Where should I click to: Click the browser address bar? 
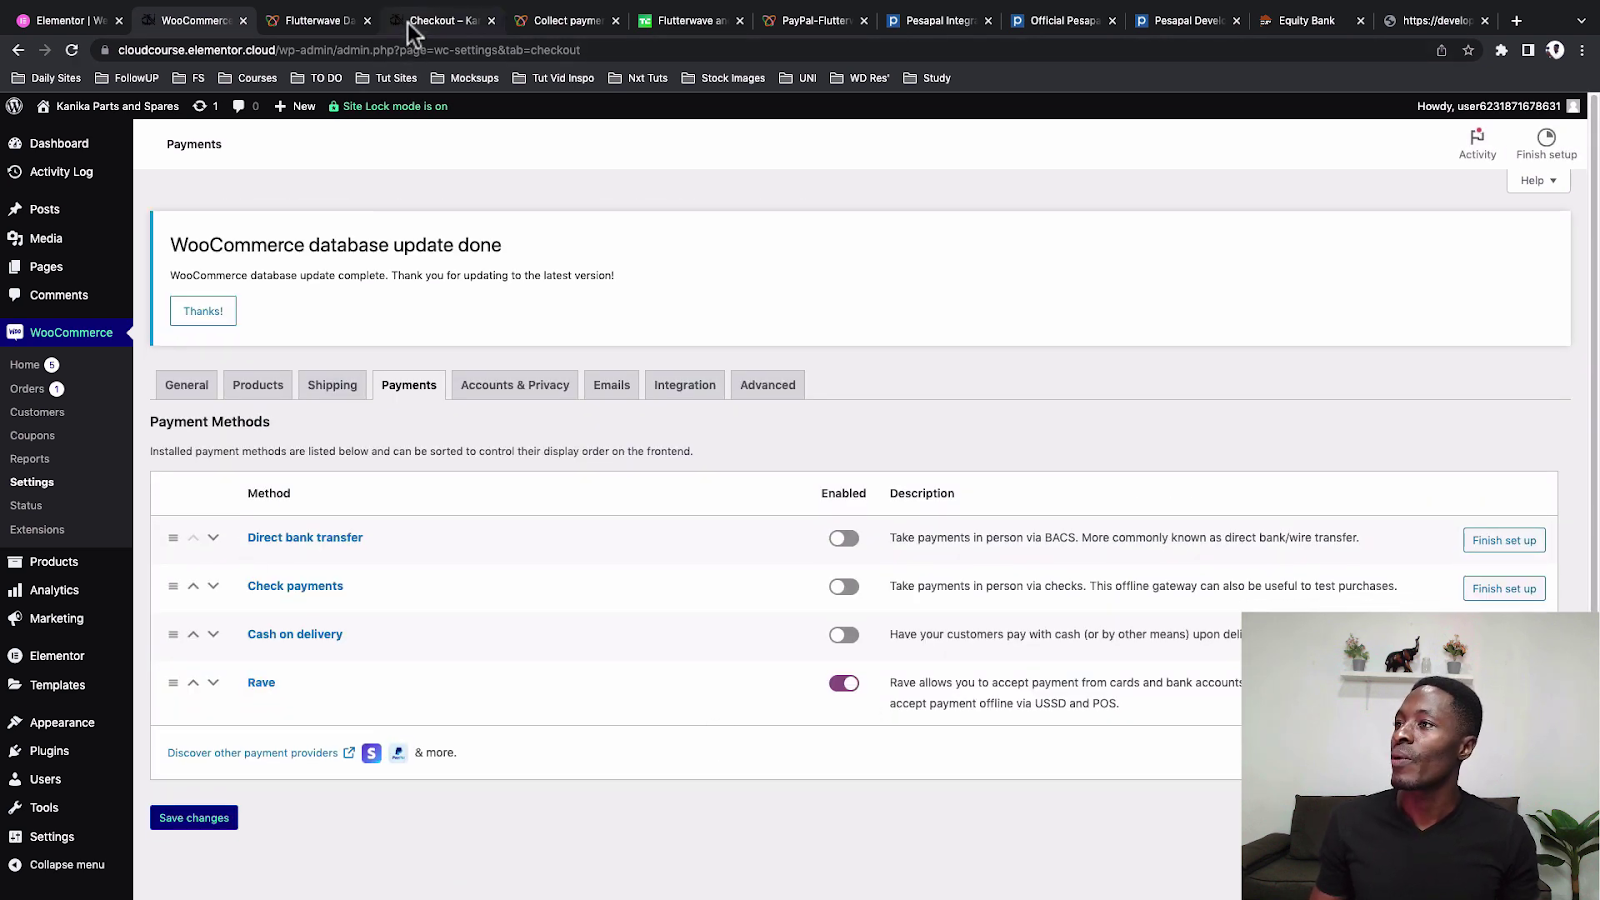point(760,50)
